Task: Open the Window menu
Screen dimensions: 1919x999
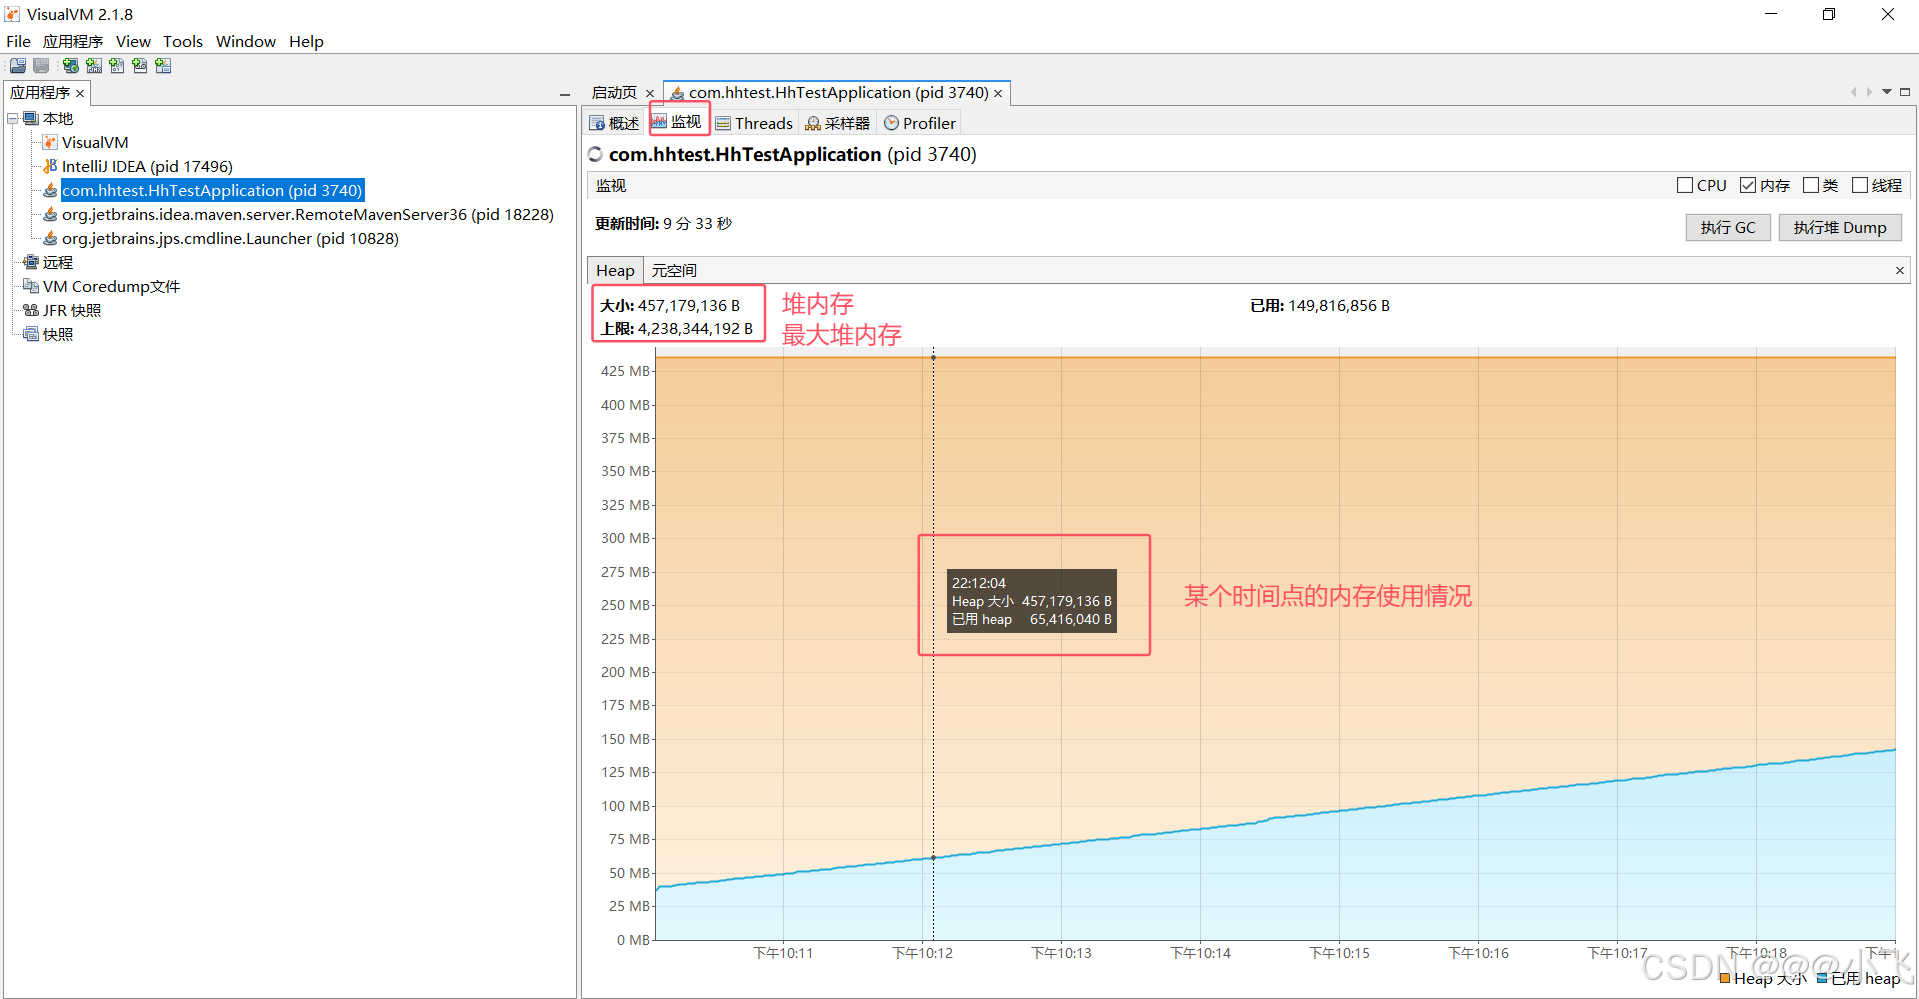Action: pyautogui.click(x=246, y=42)
